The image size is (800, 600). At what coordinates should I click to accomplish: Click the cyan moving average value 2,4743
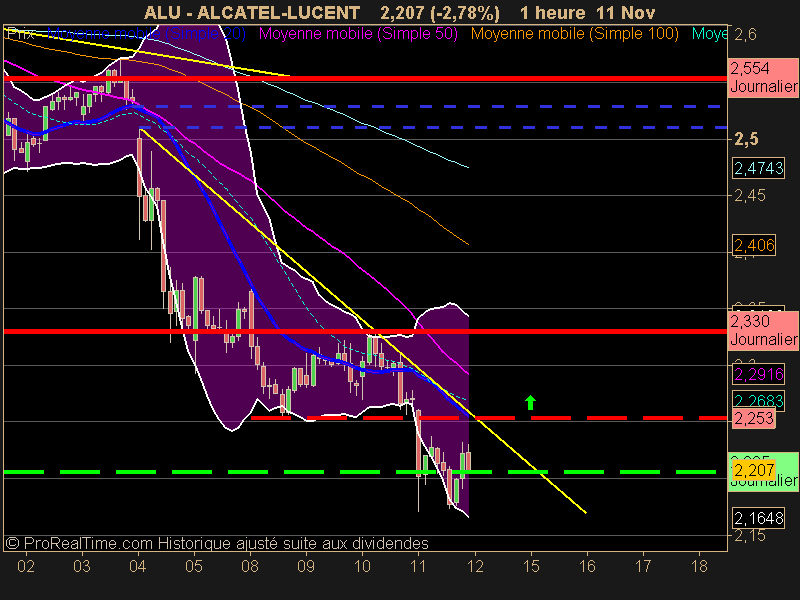click(x=759, y=168)
